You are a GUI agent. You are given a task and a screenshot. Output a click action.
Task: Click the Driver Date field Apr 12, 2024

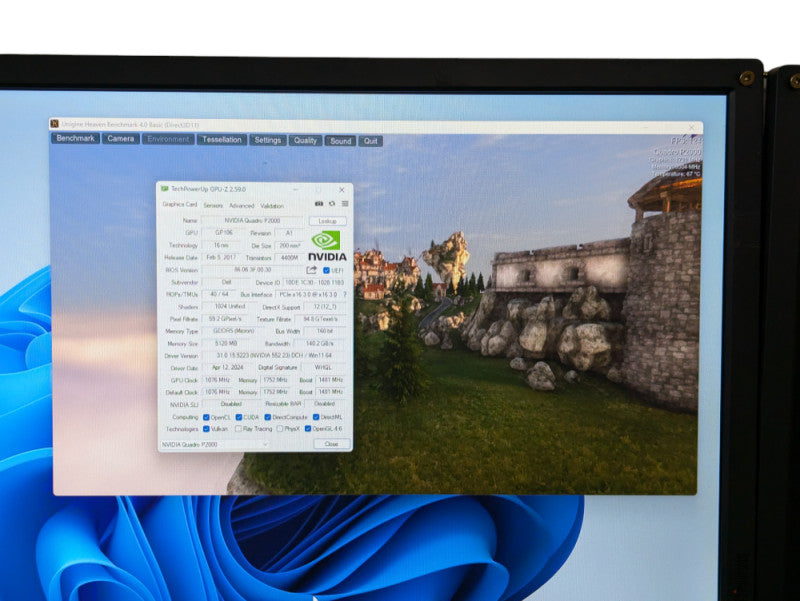(x=228, y=367)
